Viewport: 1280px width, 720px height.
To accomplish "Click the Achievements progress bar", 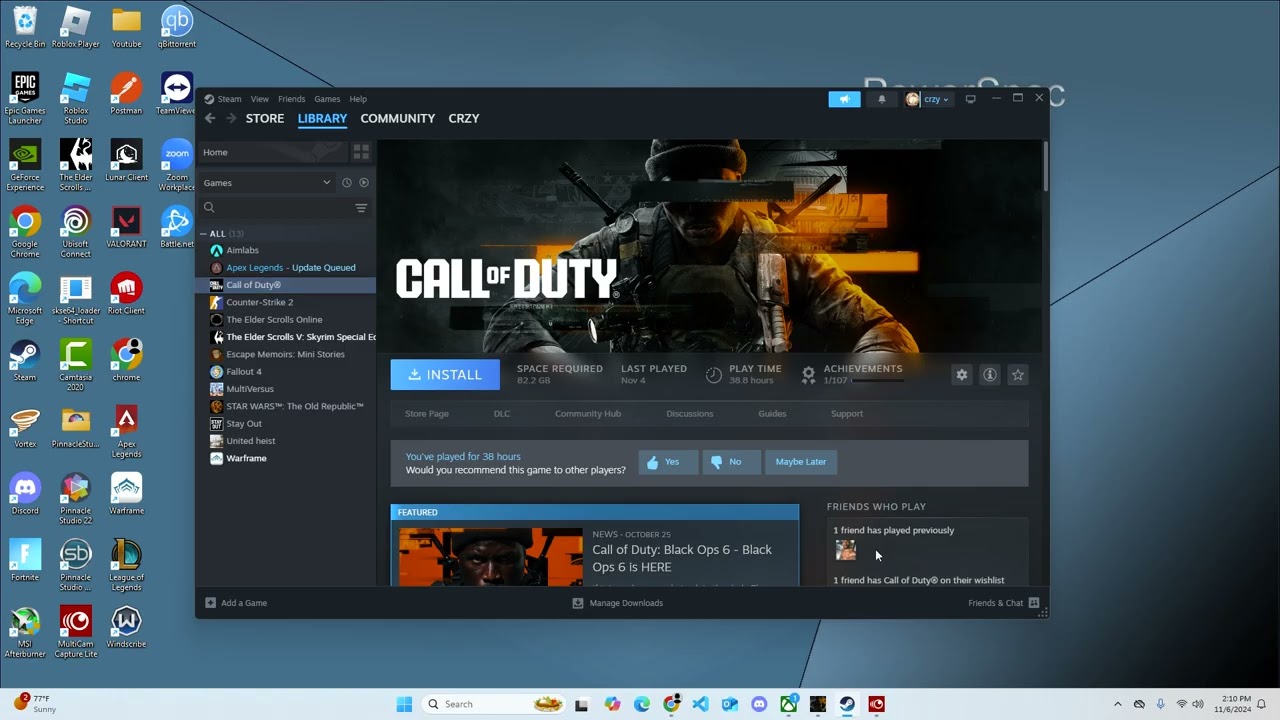I will (876, 381).
